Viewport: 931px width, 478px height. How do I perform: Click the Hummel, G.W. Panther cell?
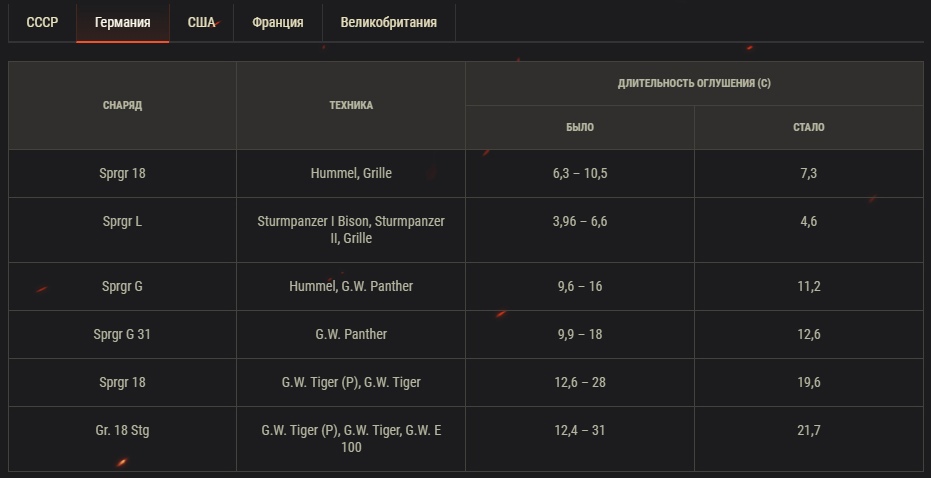pos(350,286)
